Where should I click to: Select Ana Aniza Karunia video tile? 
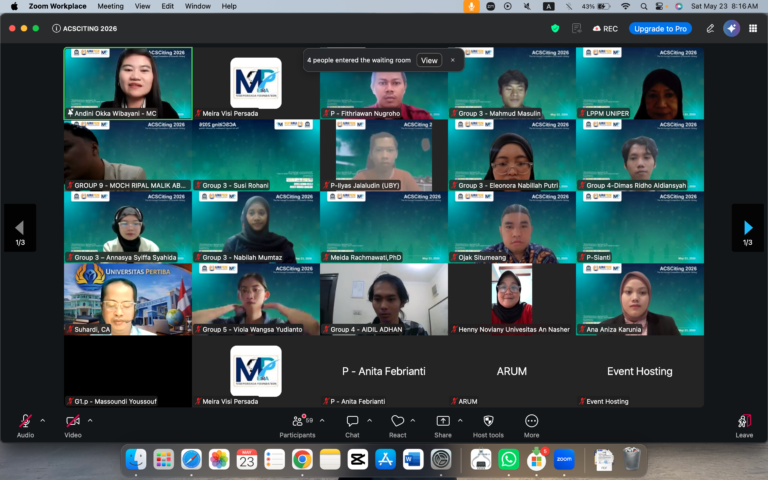tap(640, 299)
